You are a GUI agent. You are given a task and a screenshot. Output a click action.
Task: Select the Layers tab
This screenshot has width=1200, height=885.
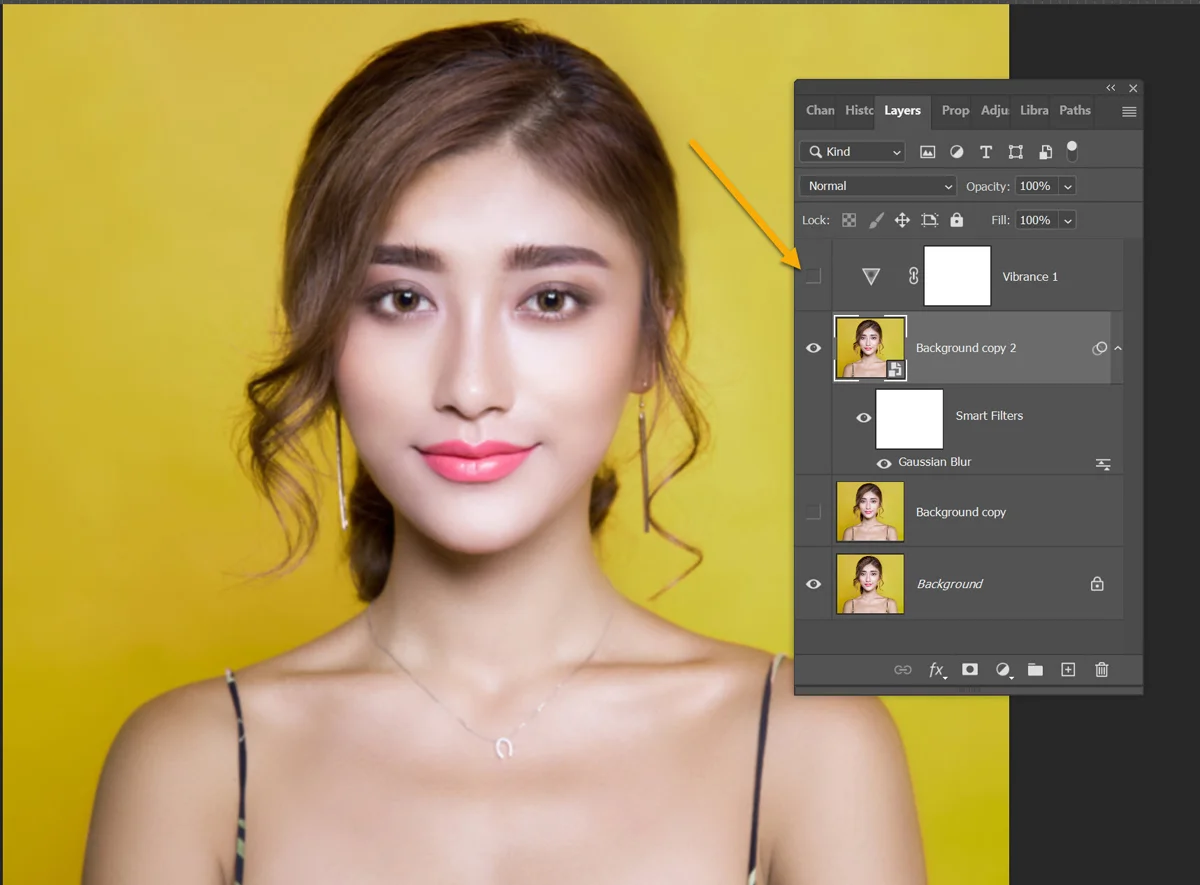tap(902, 111)
